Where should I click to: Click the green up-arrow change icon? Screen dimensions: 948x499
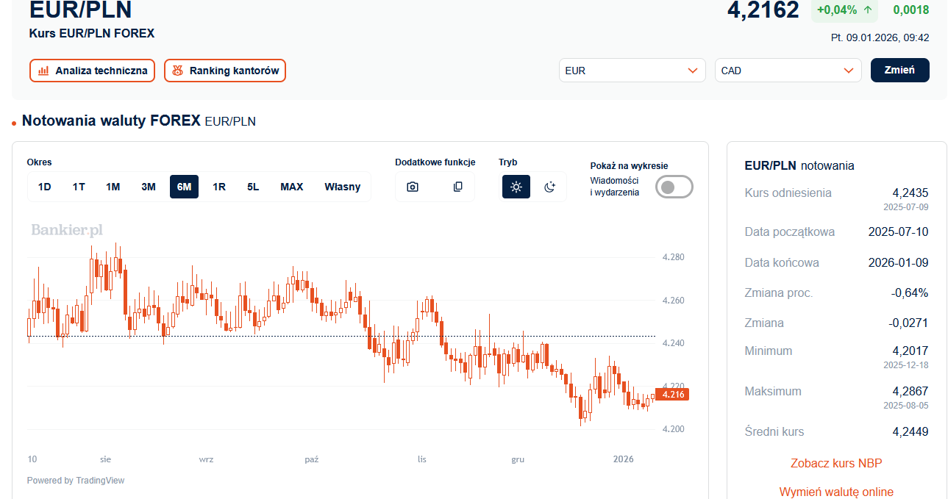pyautogui.click(x=868, y=10)
